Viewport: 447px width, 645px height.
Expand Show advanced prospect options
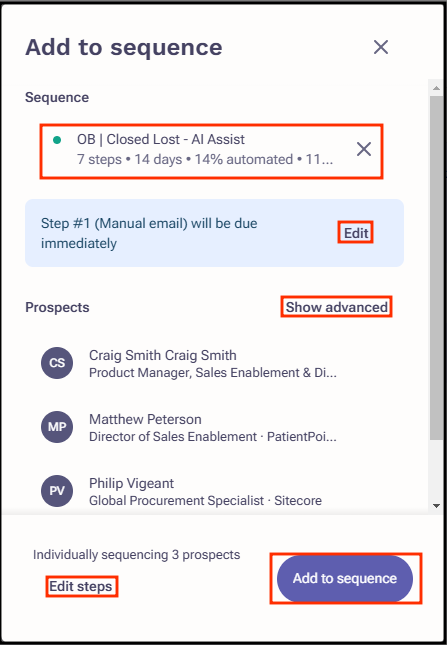coord(336,307)
